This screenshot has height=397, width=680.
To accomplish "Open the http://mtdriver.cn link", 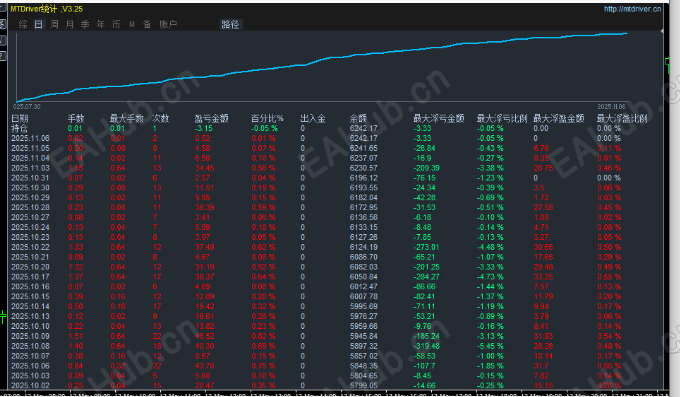I will click(x=632, y=9).
